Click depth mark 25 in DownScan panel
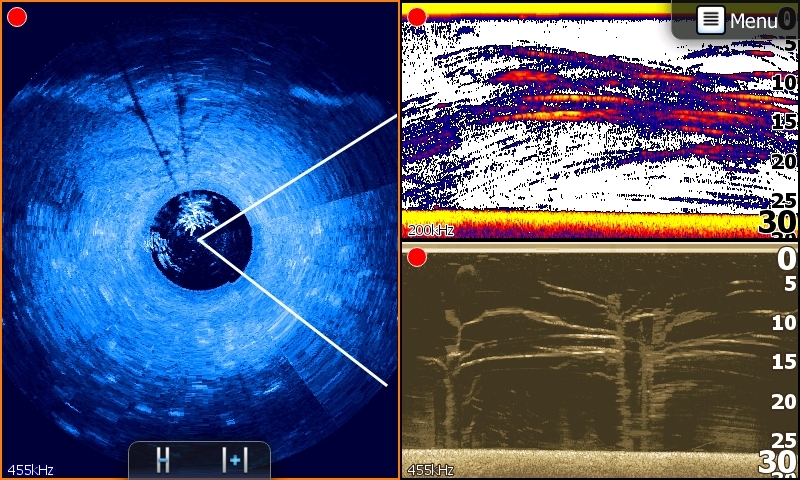This screenshot has width=800, height=480. [x=784, y=440]
